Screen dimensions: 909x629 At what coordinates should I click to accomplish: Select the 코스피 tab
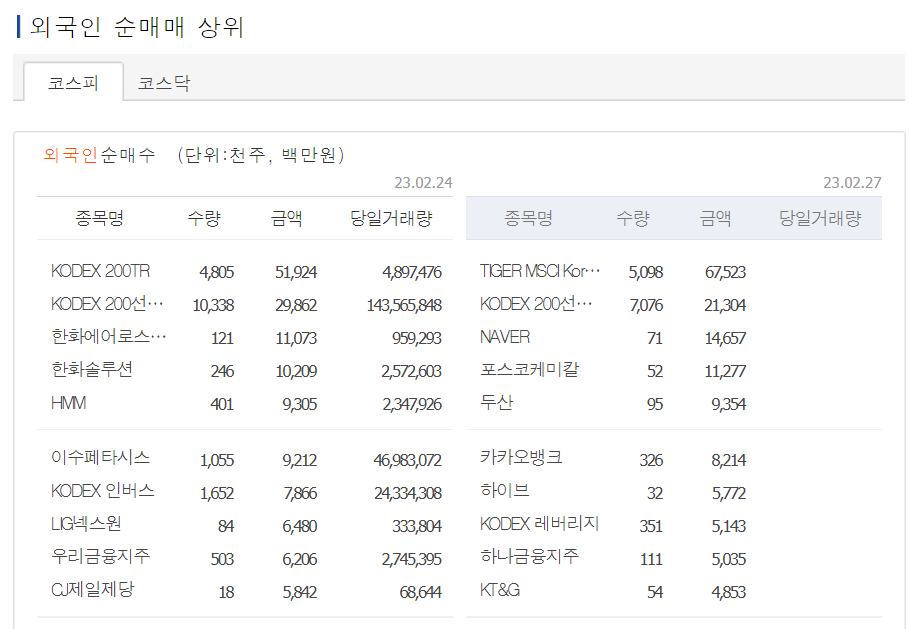74,82
